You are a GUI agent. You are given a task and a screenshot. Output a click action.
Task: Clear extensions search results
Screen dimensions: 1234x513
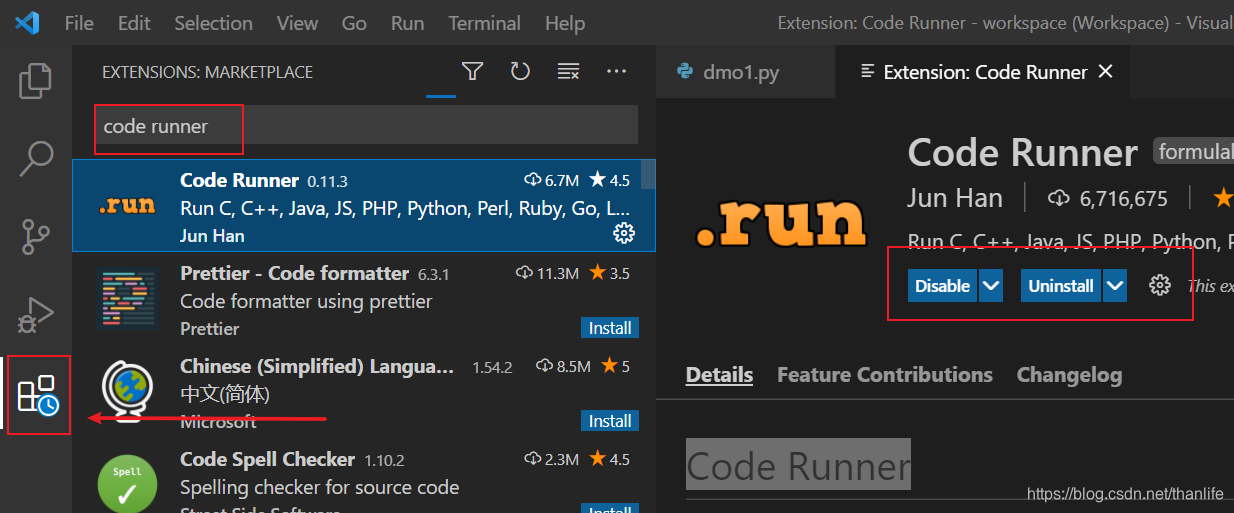569,71
